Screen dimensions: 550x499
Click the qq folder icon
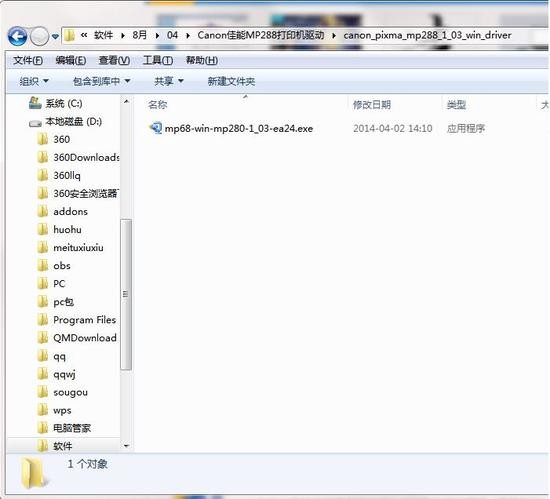coord(43,356)
